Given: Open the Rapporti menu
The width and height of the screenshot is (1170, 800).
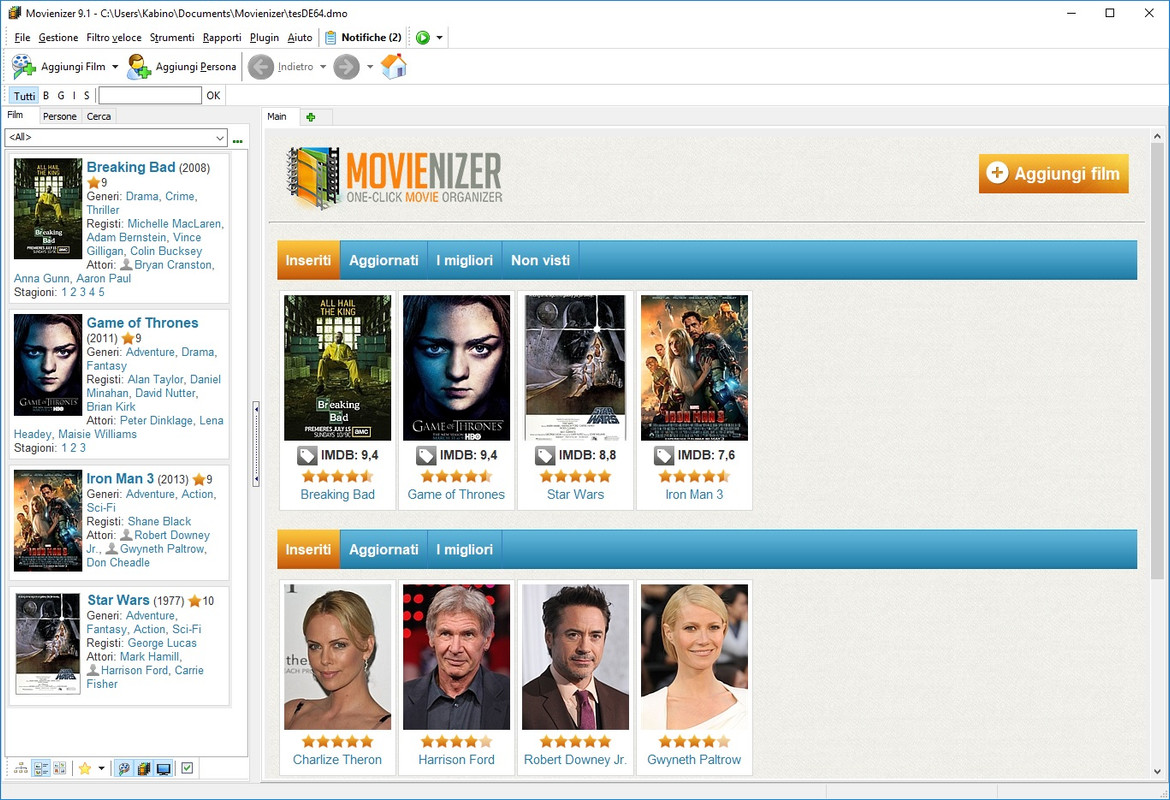Looking at the screenshot, I should (222, 37).
